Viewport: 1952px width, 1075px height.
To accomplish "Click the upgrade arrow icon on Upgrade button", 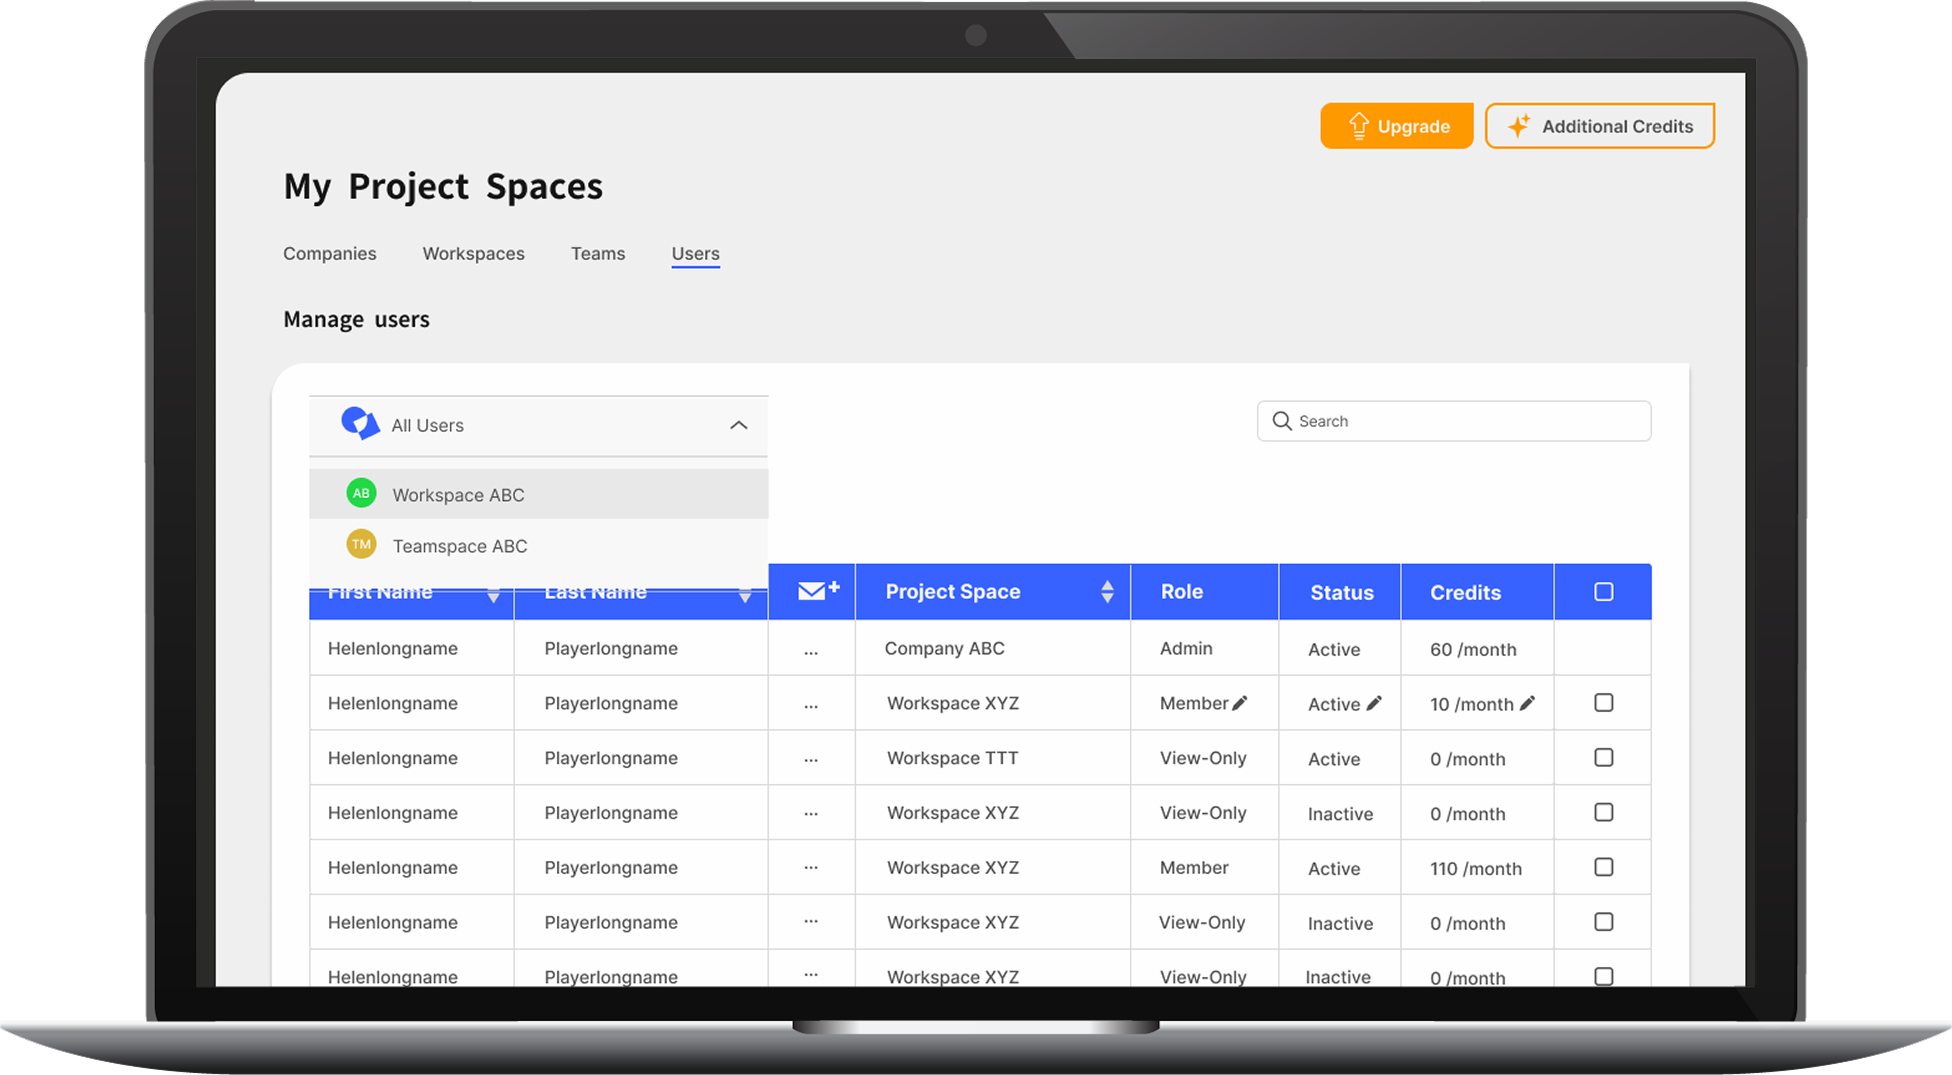I will pos(1358,126).
